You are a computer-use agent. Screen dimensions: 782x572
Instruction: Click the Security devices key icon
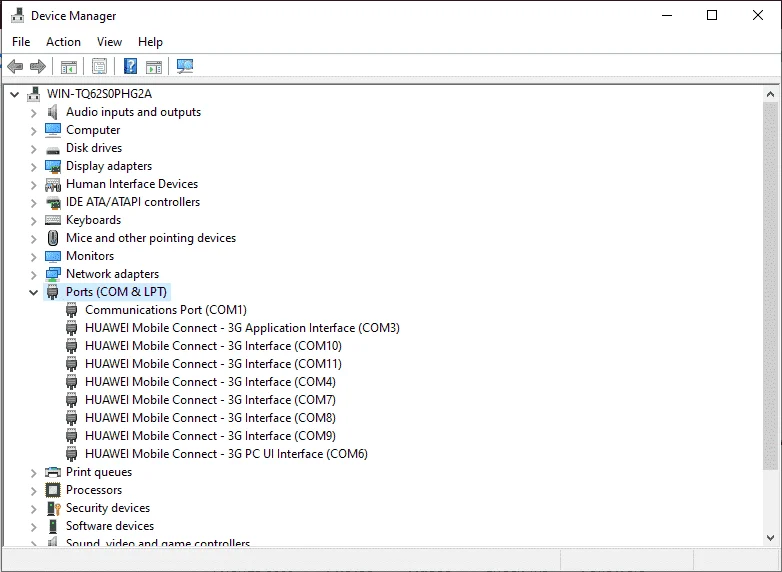click(53, 508)
